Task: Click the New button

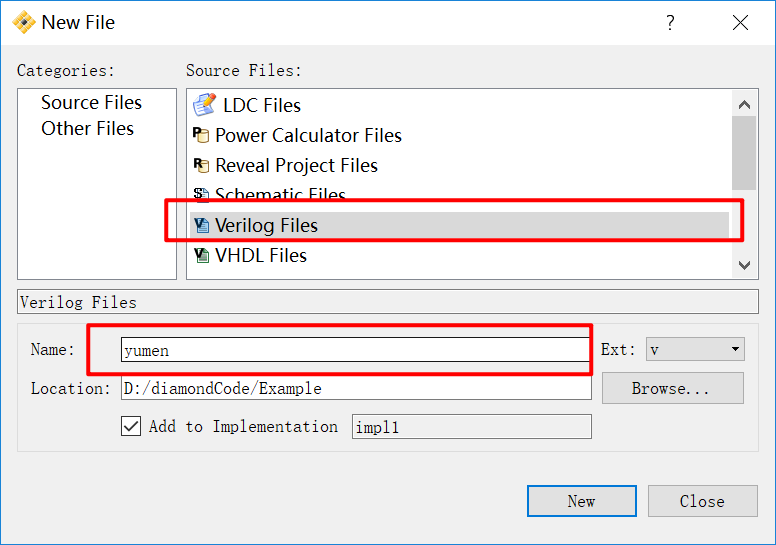Action: (582, 501)
